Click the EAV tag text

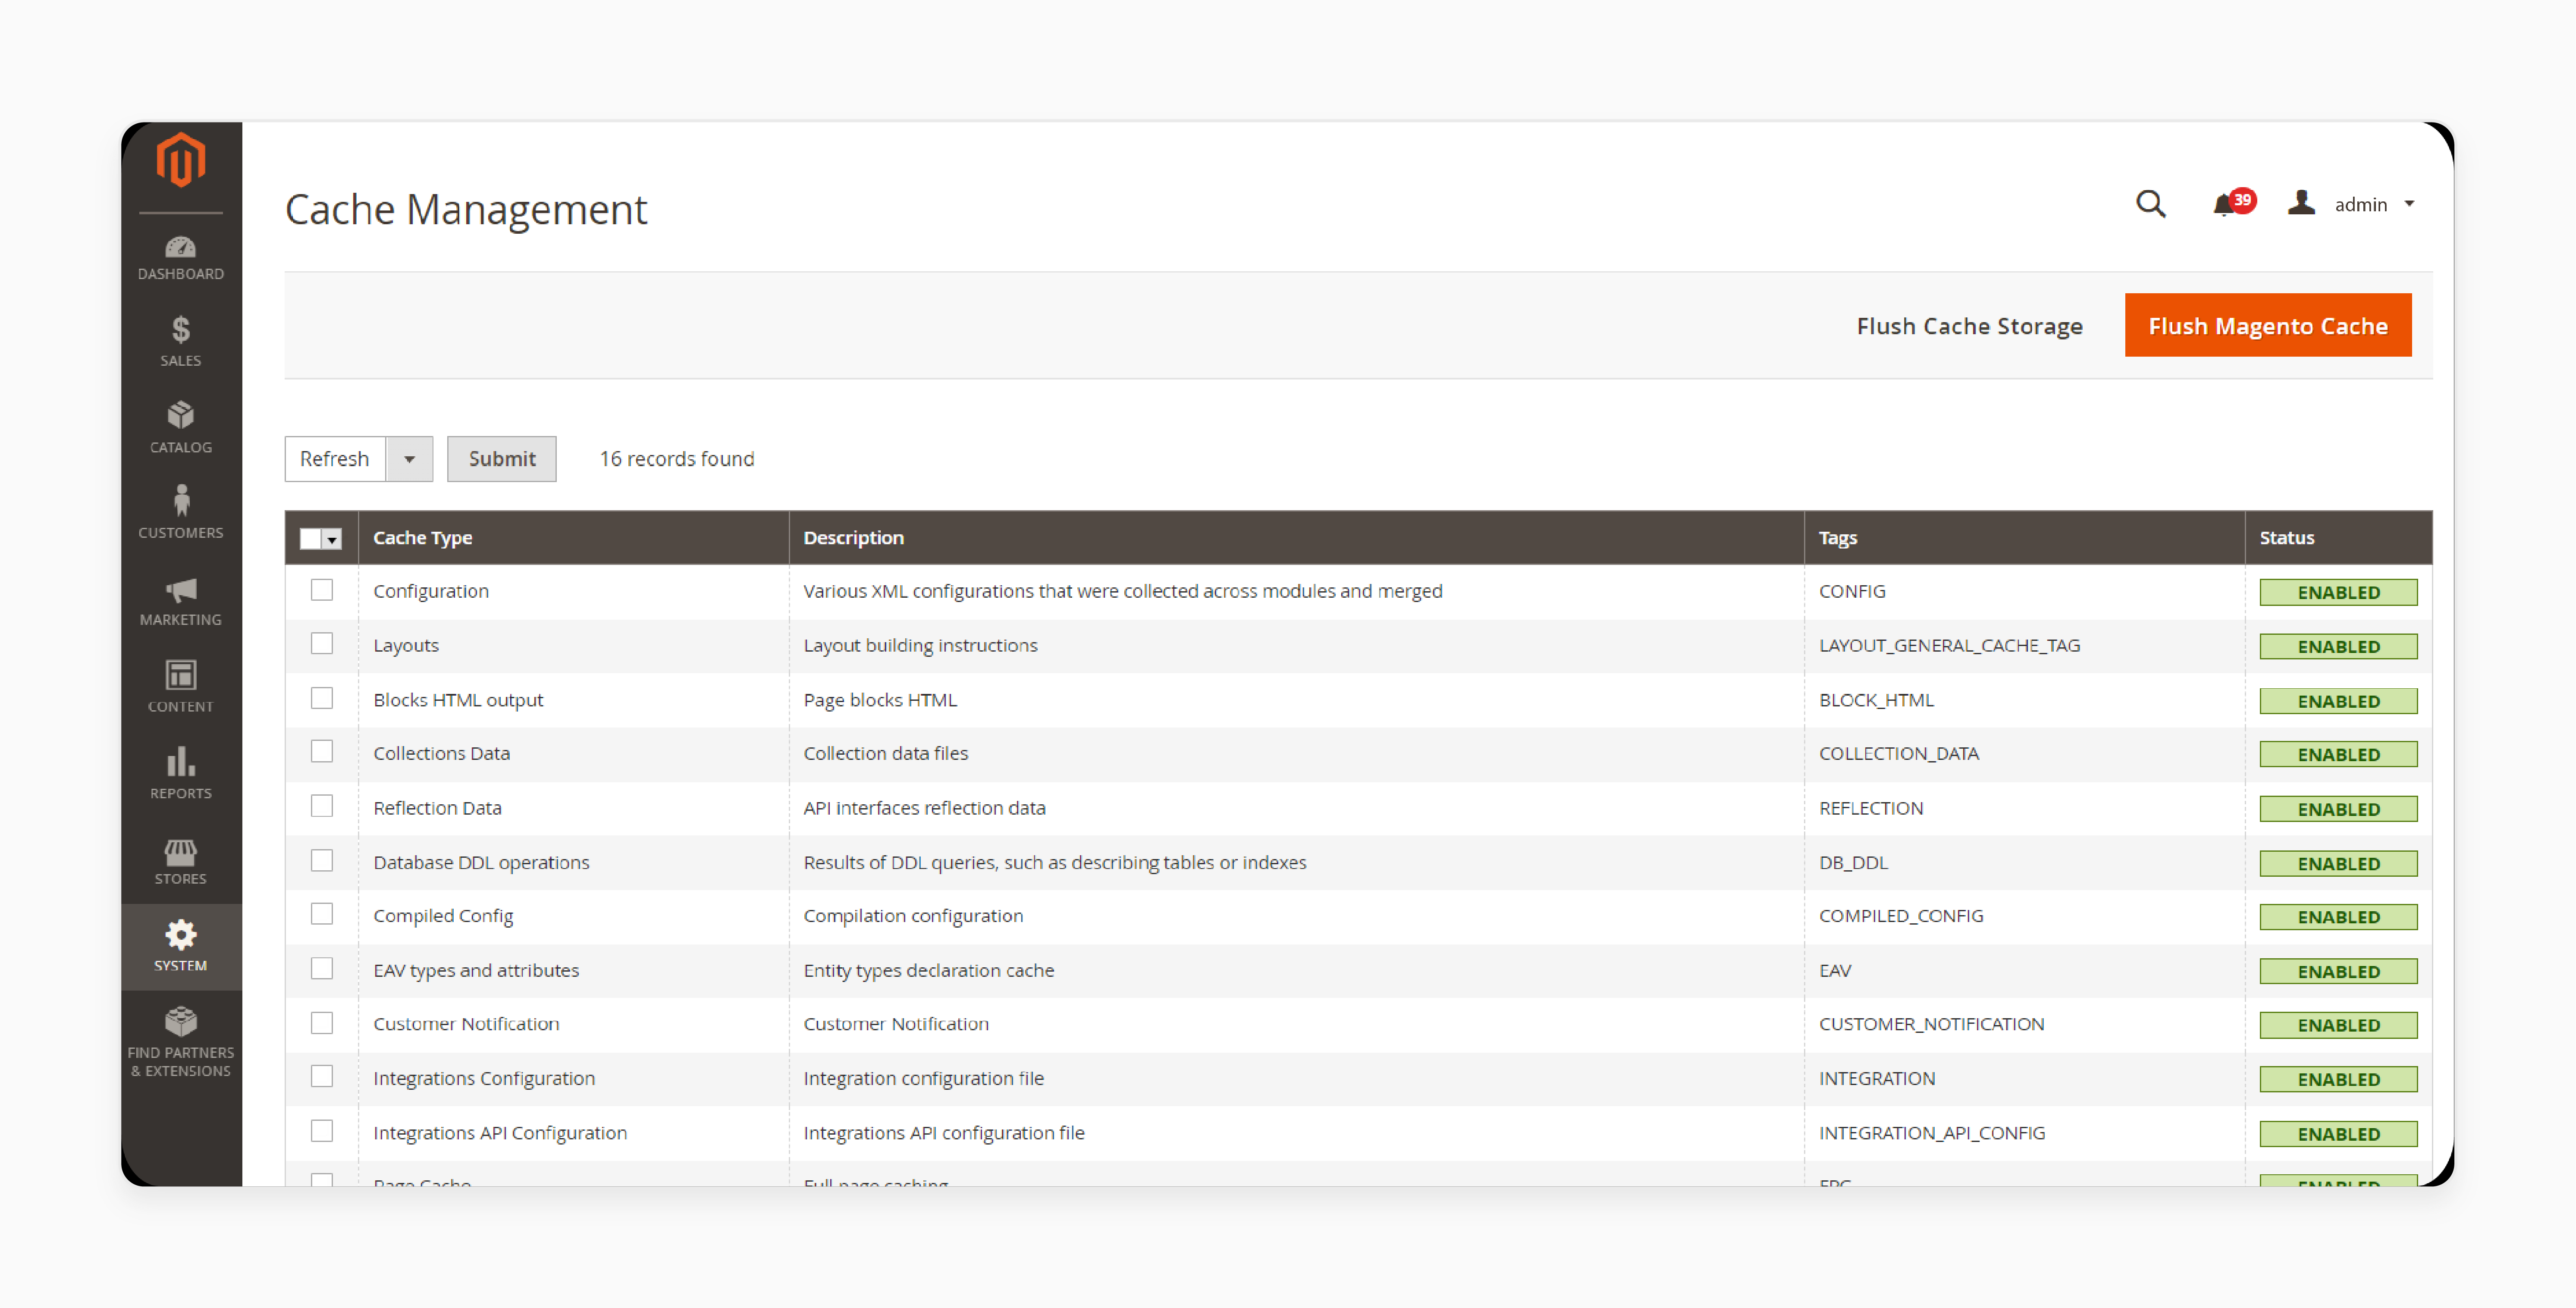click(x=1835, y=971)
